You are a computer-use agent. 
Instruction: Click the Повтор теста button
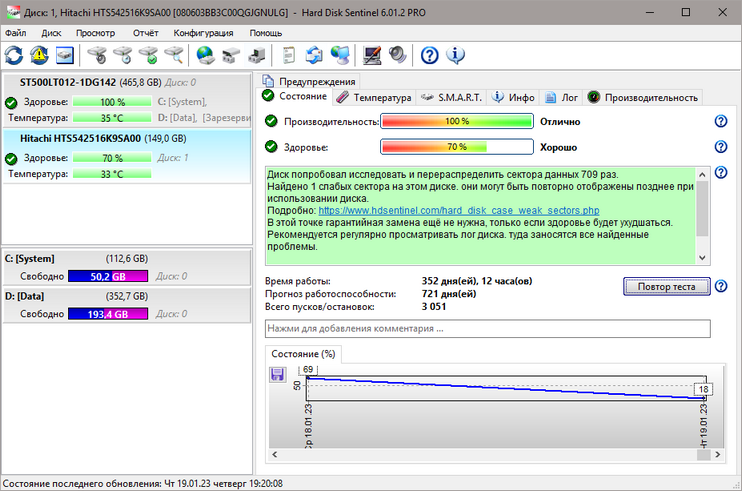(x=667, y=287)
